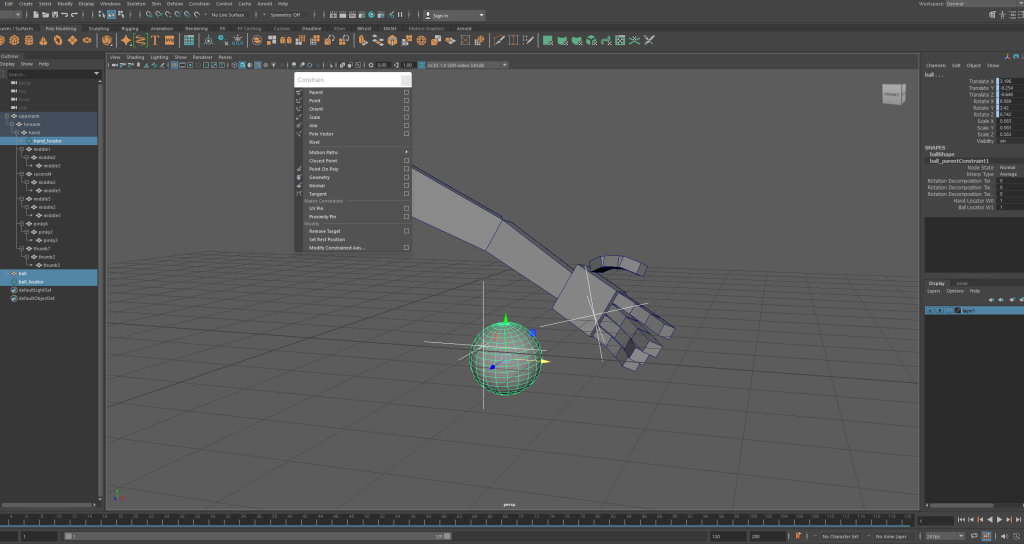The image size is (1024, 544).
Task: Create a polygon torus from the shelf
Action: point(57,40)
